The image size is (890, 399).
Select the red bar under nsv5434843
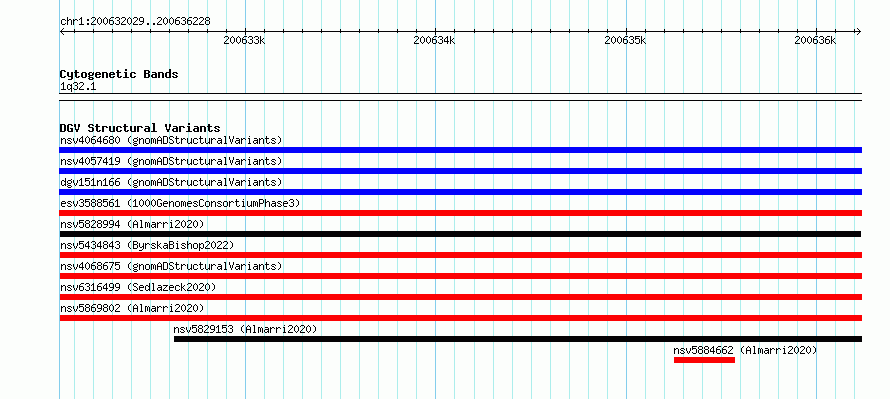460,255
